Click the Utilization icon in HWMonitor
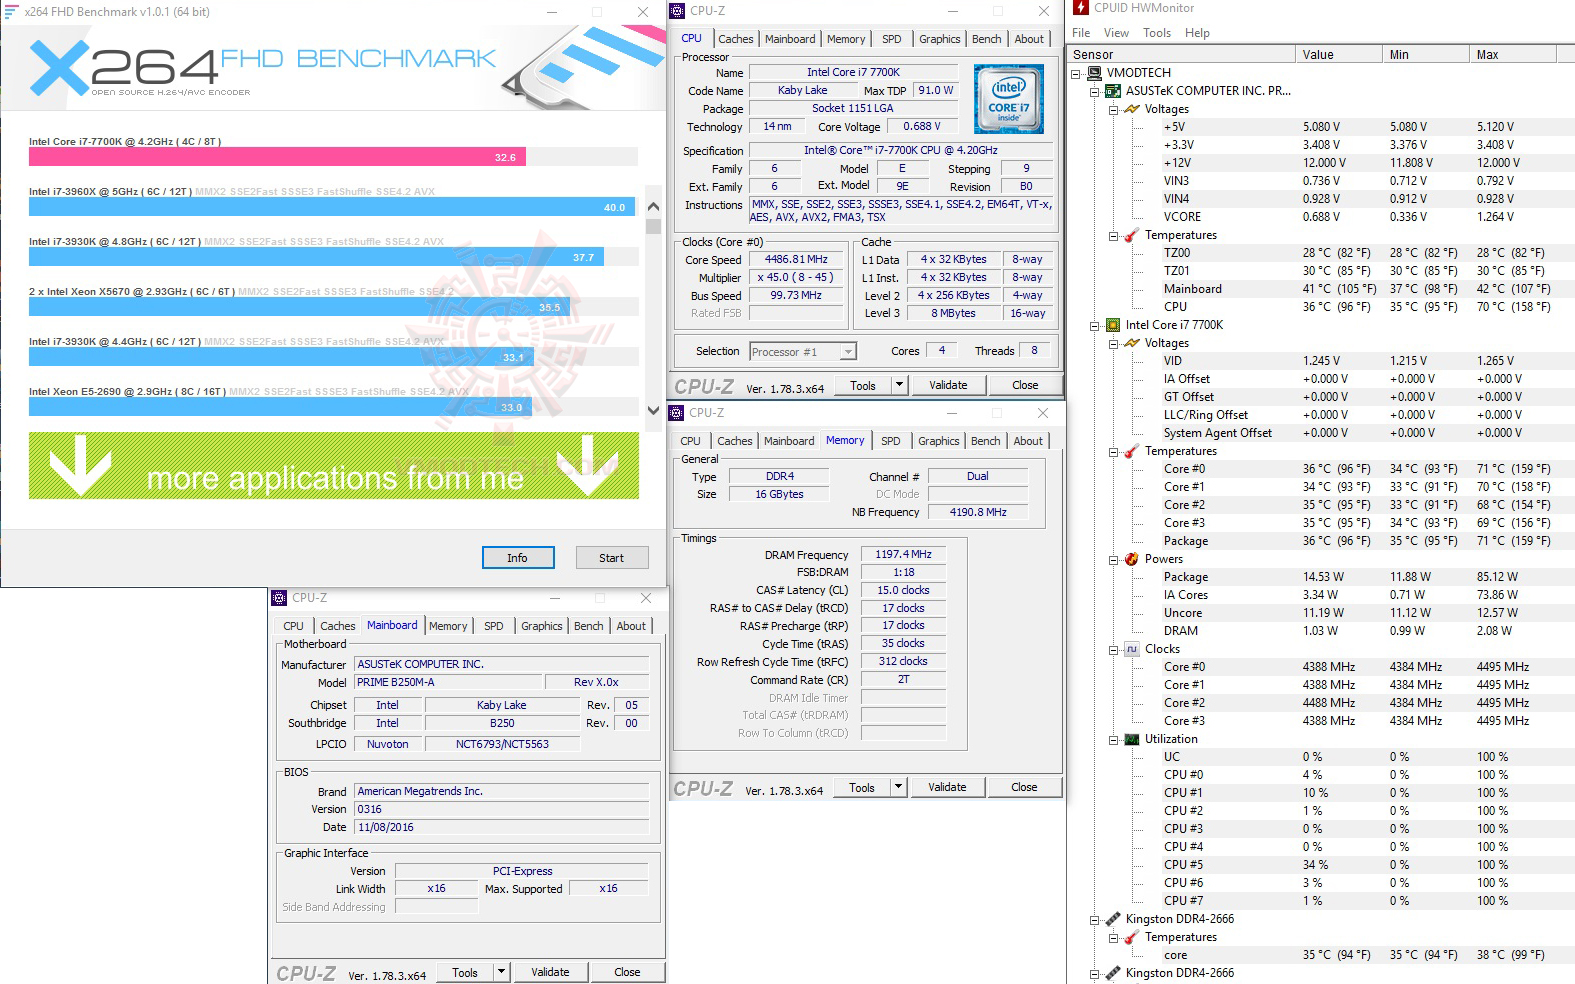 (1132, 739)
